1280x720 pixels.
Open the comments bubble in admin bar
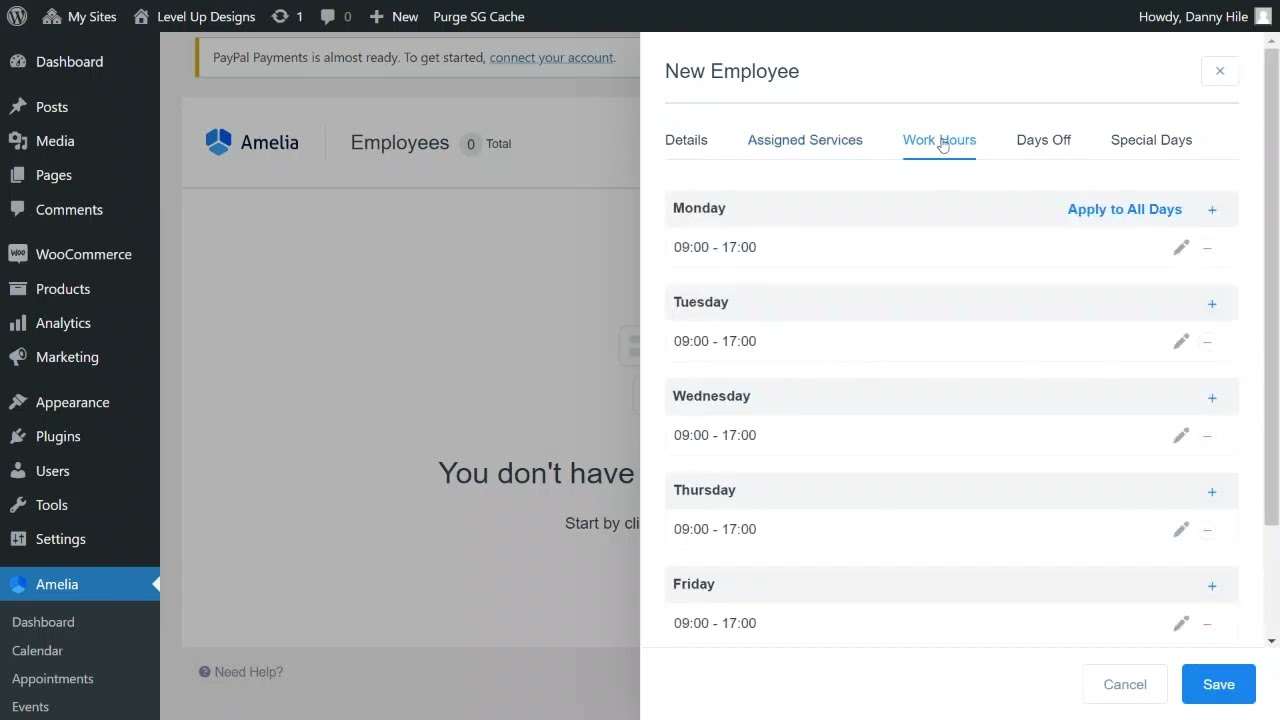[335, 16]
